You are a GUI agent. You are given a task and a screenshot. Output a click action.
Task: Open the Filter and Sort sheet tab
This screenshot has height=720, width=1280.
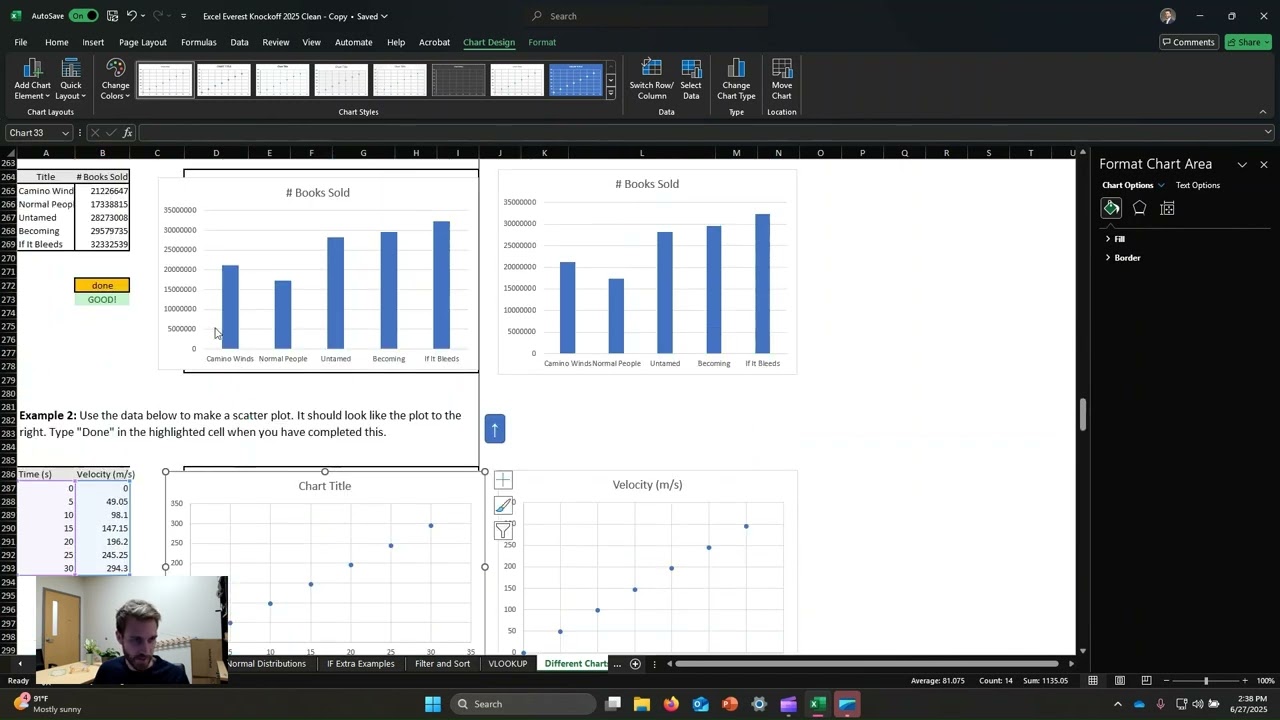tap(442, 664)
